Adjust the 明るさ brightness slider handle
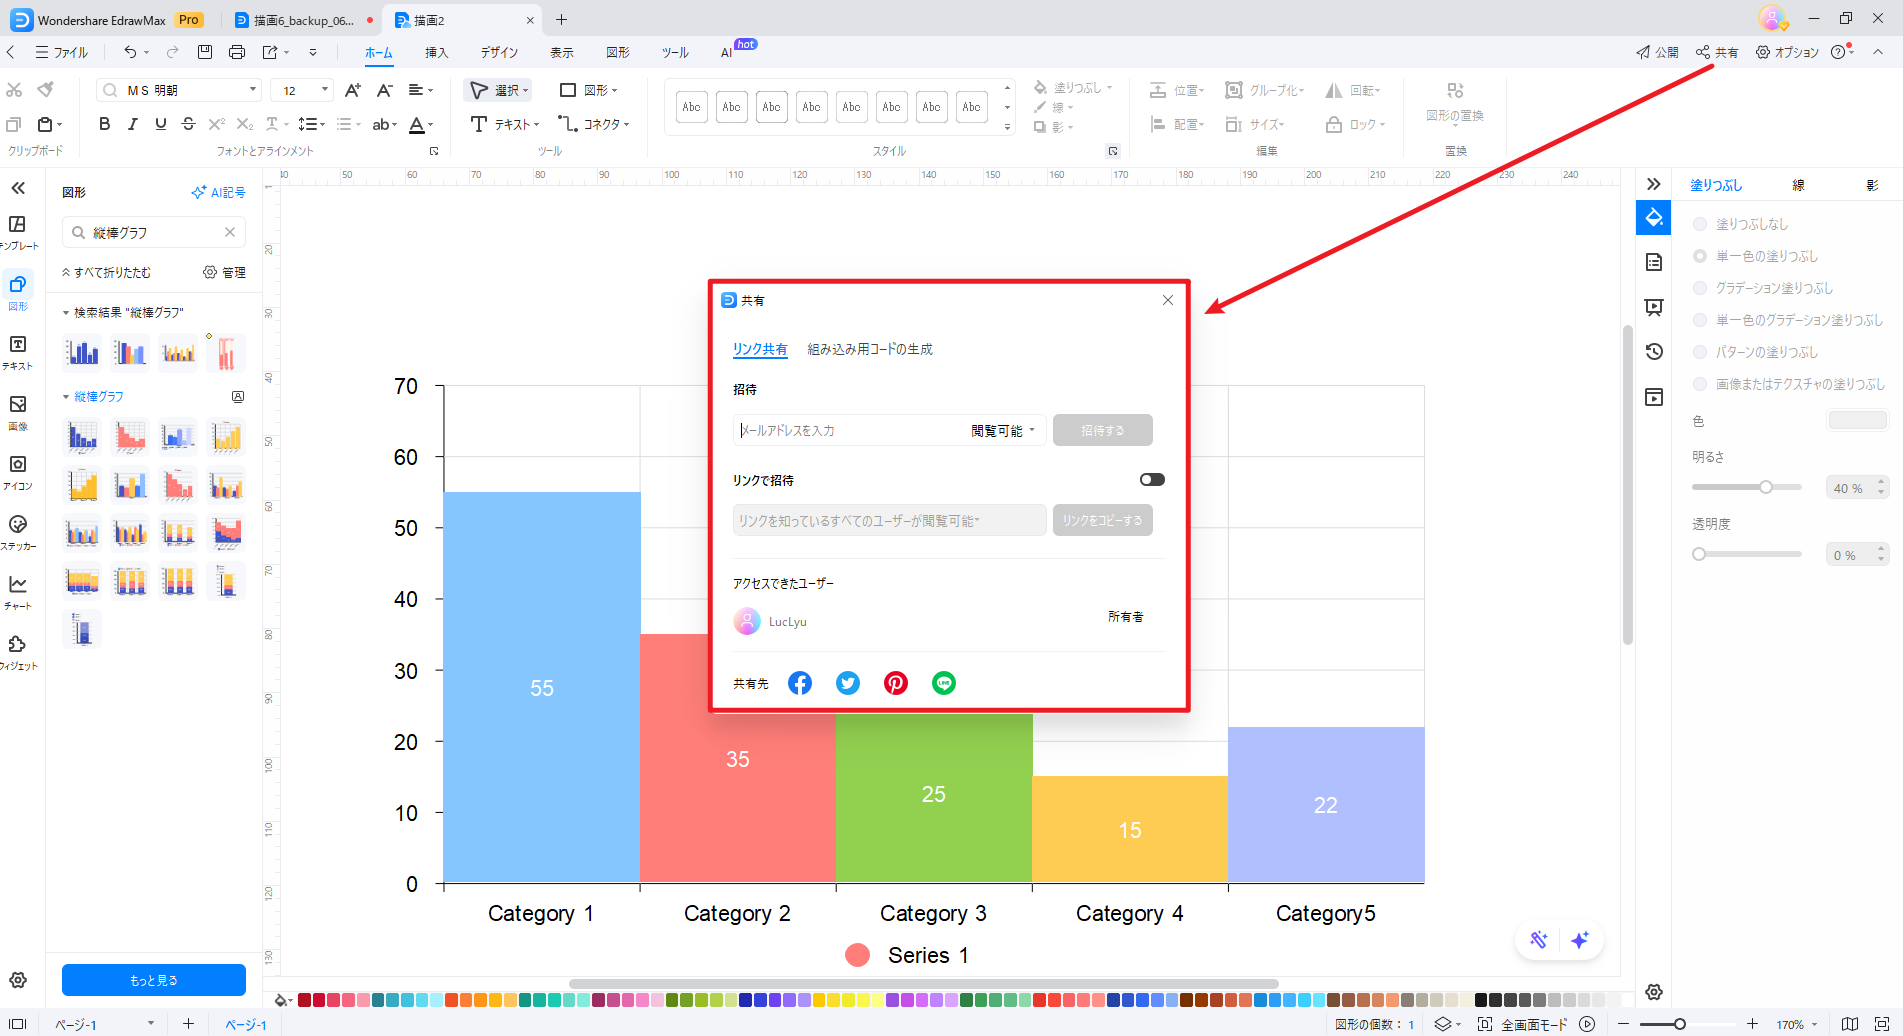 pos(1766,487)
